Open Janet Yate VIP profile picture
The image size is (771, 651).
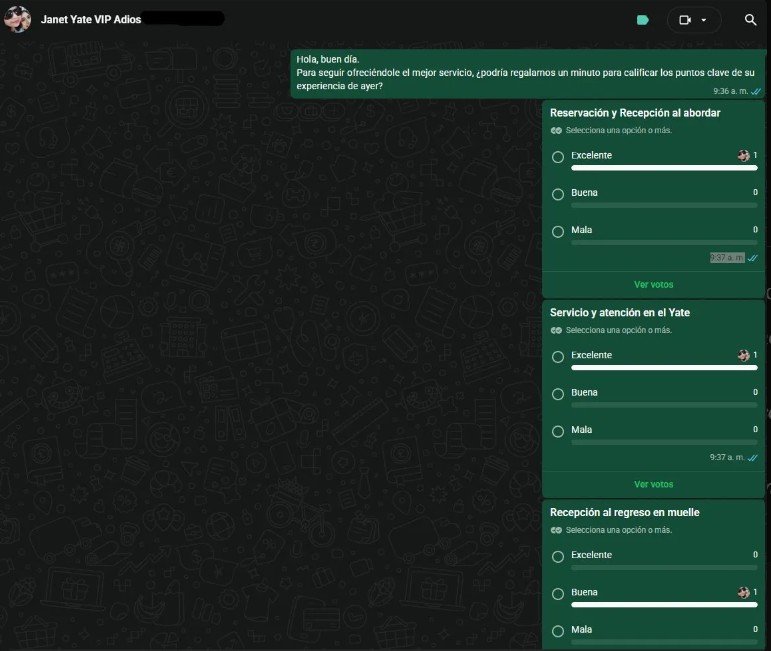(x=18, y=19)
